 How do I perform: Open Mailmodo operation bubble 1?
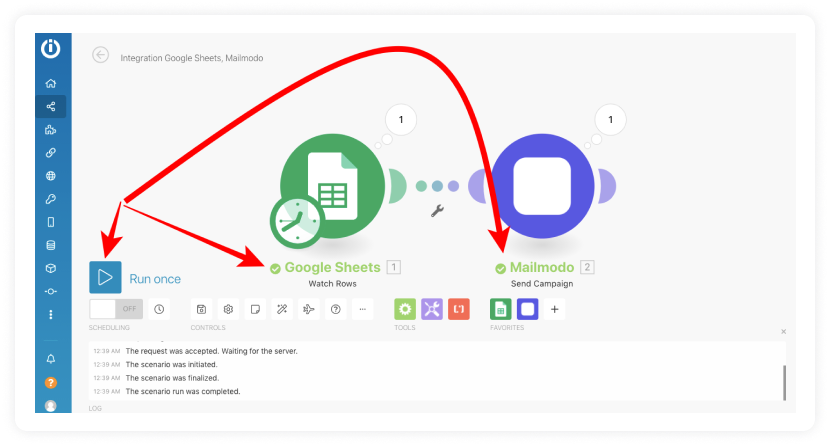tap(610, 120)
